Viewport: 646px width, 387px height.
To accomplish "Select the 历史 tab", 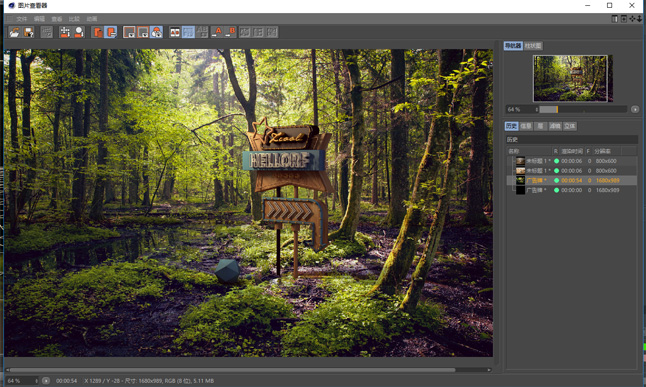I will point(511,126).
